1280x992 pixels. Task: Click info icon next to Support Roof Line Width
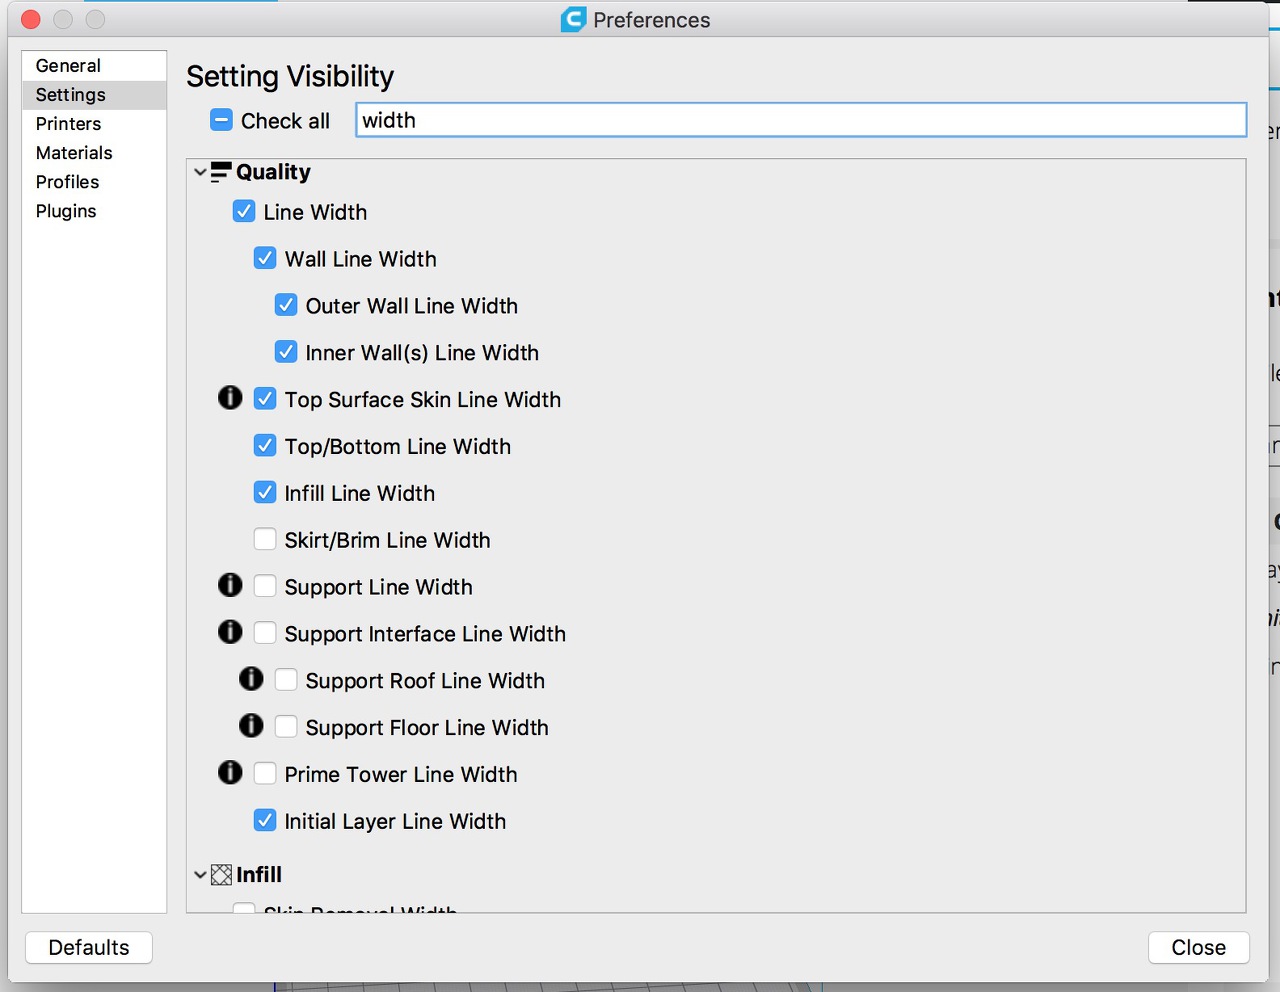(x=251, y=679)
